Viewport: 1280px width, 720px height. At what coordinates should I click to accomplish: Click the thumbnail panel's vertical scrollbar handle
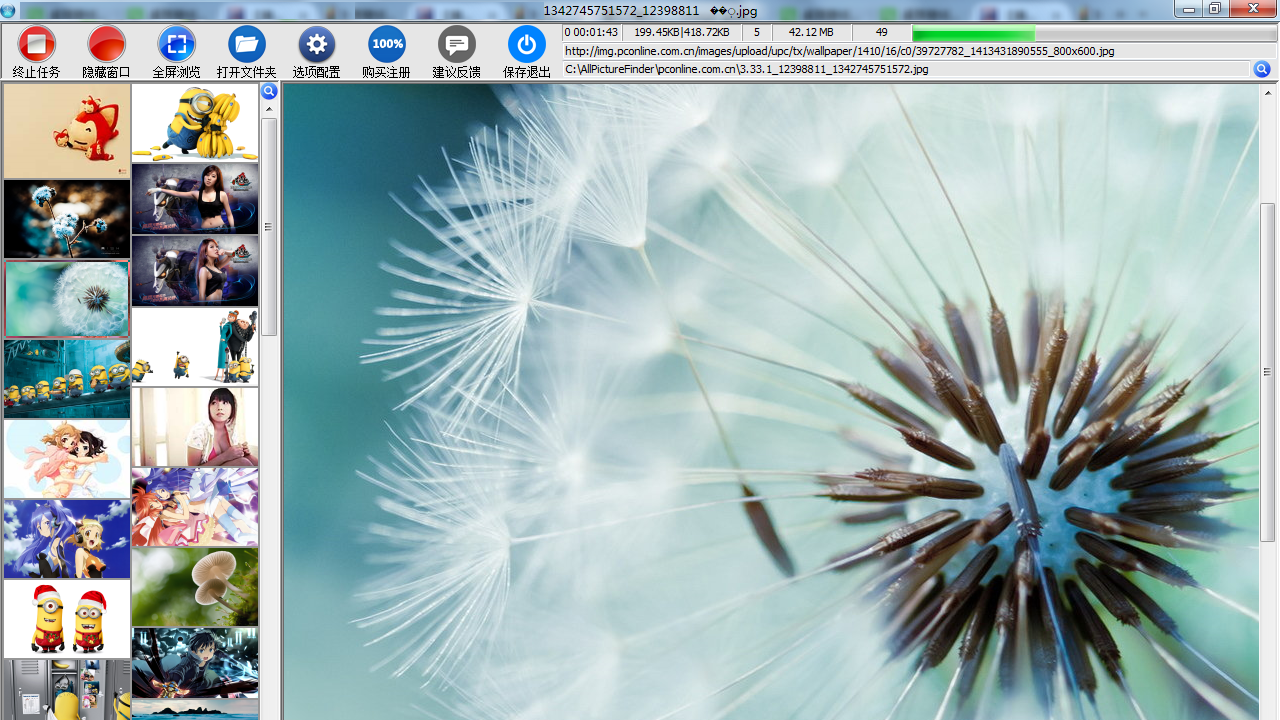point(269,226)
